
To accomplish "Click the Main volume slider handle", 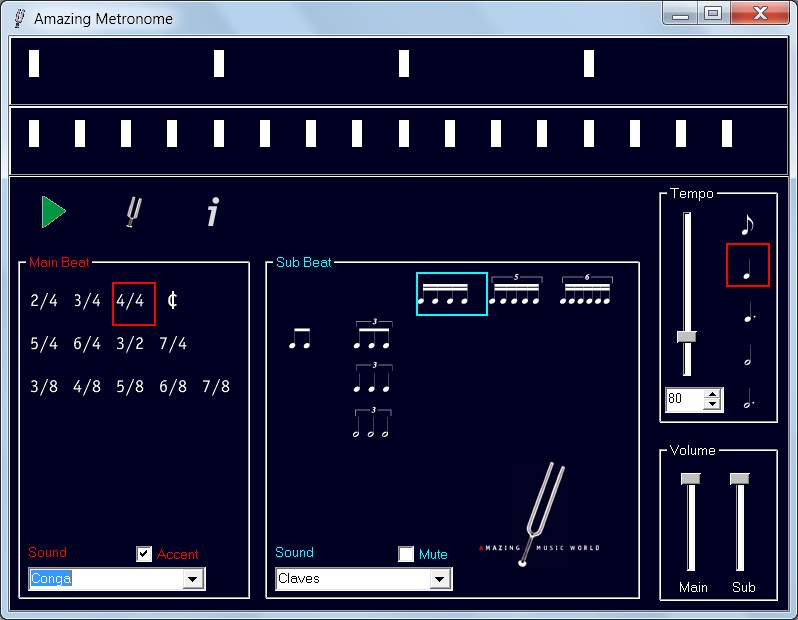I will (x=691, y=480).
